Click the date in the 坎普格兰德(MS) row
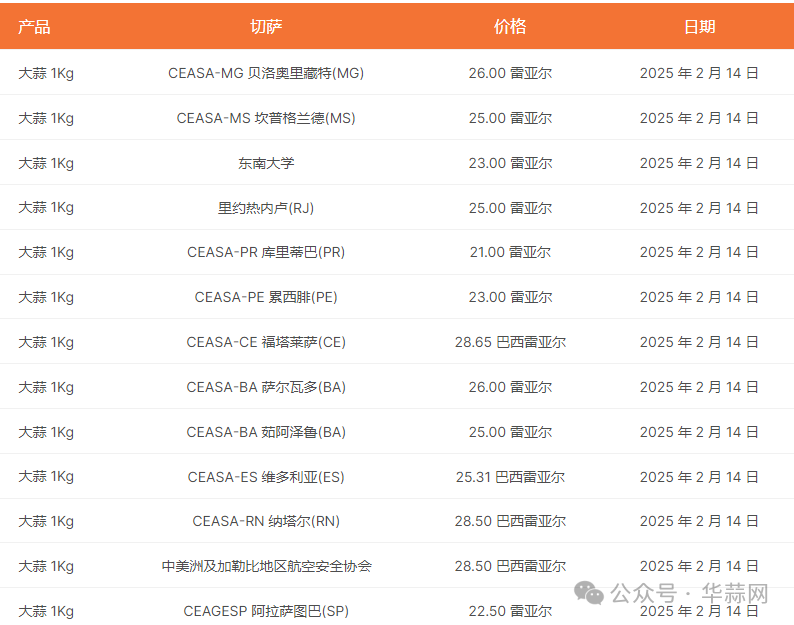This screenshot has width=794, height=625. (x=699, y=119)
